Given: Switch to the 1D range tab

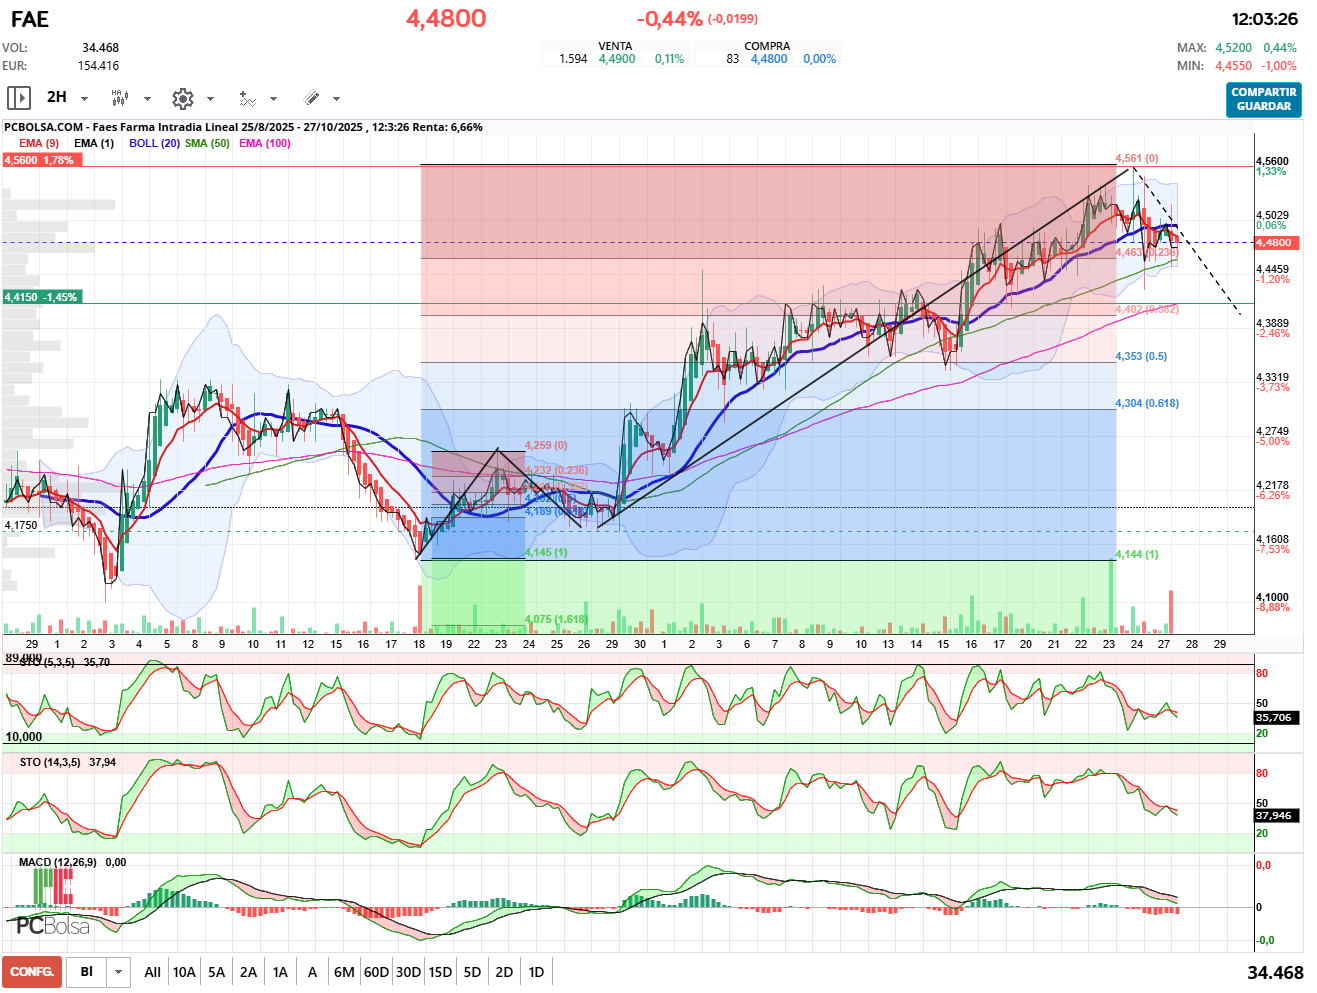Looking at the screenshot, I should [536, 972].
